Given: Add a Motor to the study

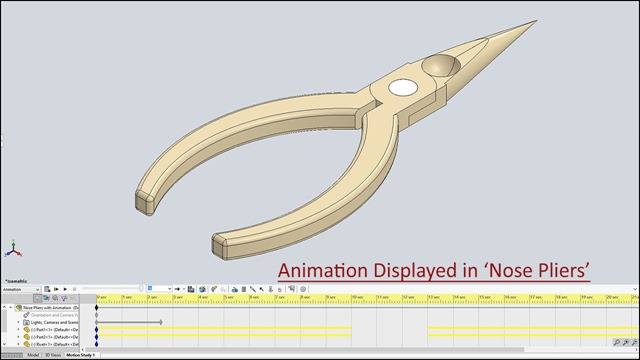Looking at the screenshot, I should click(x=234, y=289).
